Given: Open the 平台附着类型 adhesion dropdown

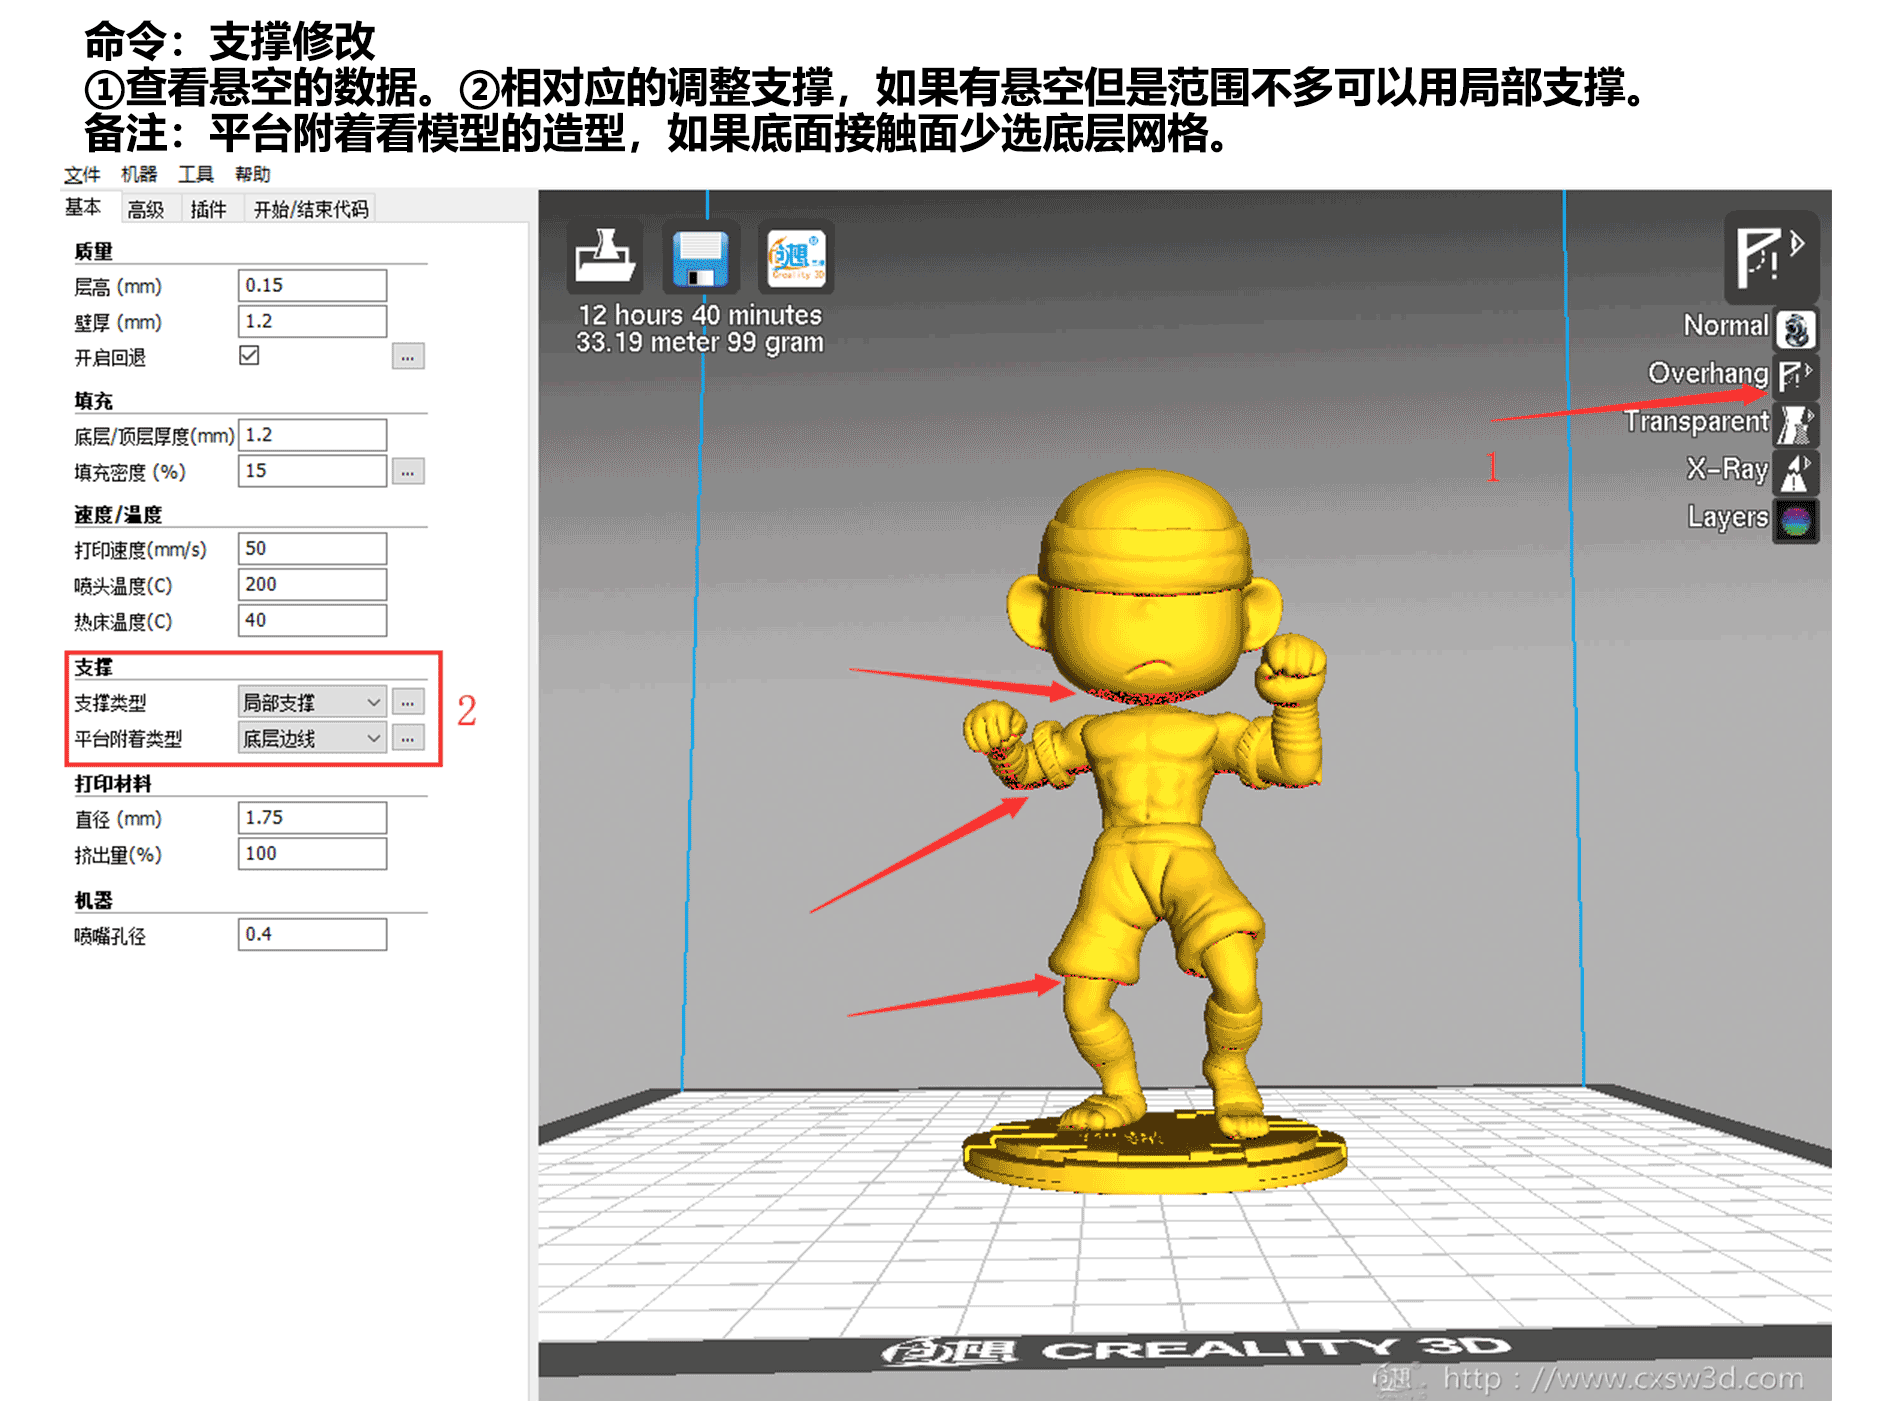Looking at the screenshot, I should tap(312, 738).
